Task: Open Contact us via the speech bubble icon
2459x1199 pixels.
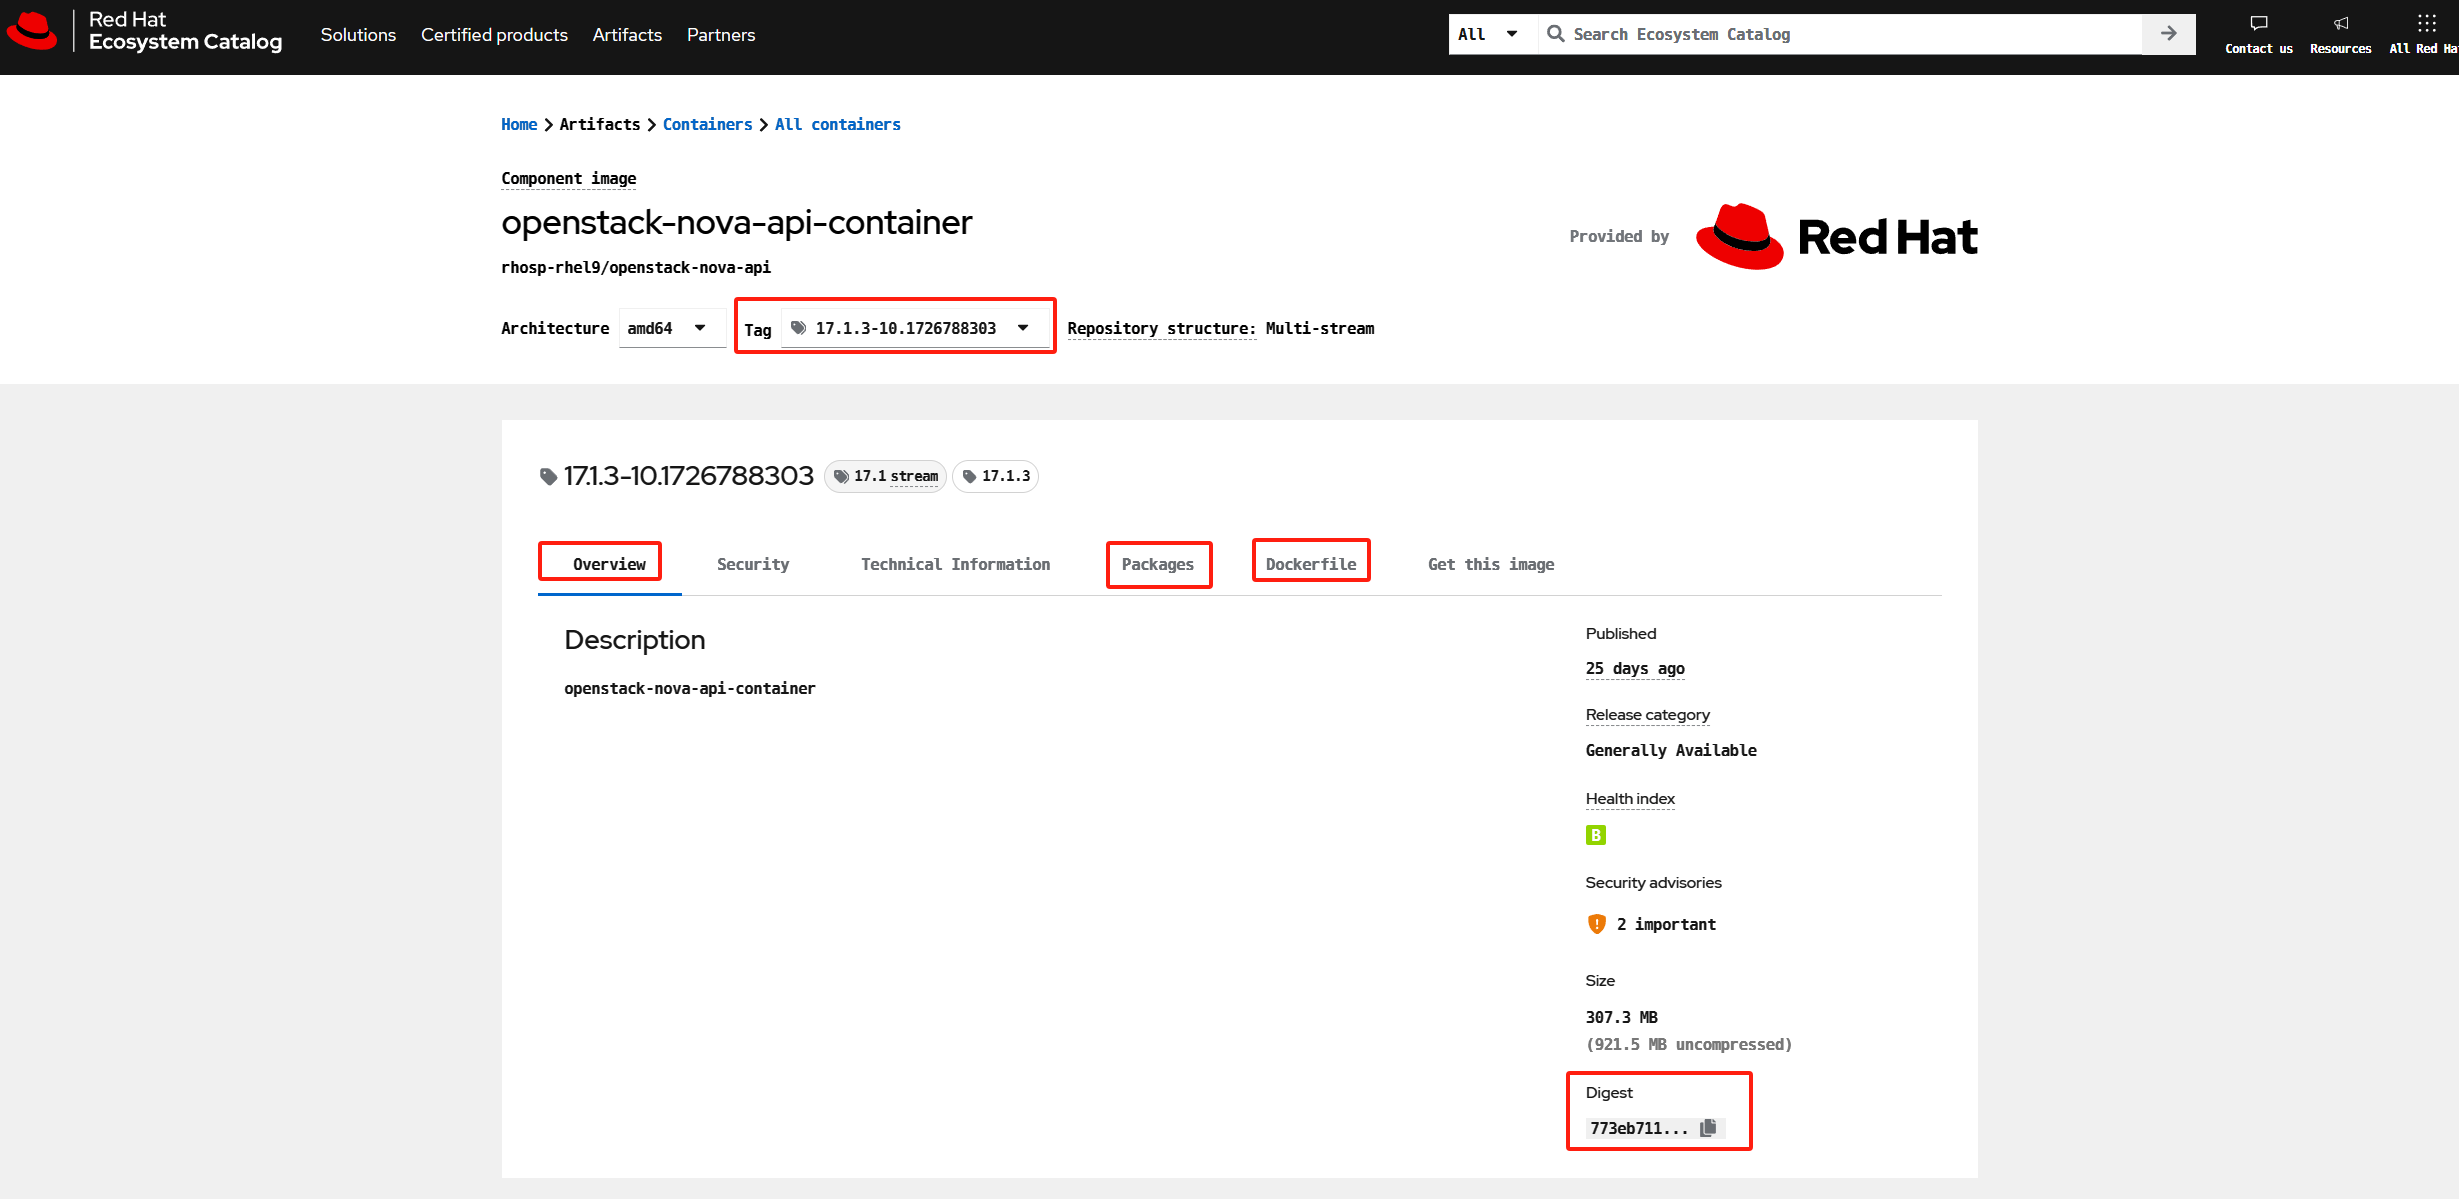Action: (2258, 23)
